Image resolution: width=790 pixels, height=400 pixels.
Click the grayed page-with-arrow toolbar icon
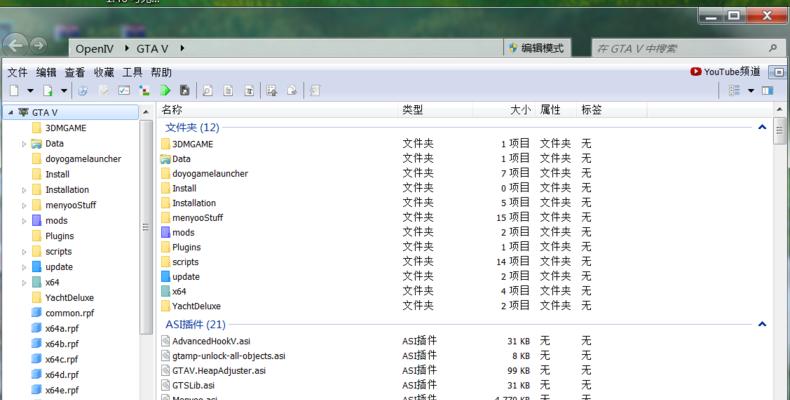pos(292,91)
